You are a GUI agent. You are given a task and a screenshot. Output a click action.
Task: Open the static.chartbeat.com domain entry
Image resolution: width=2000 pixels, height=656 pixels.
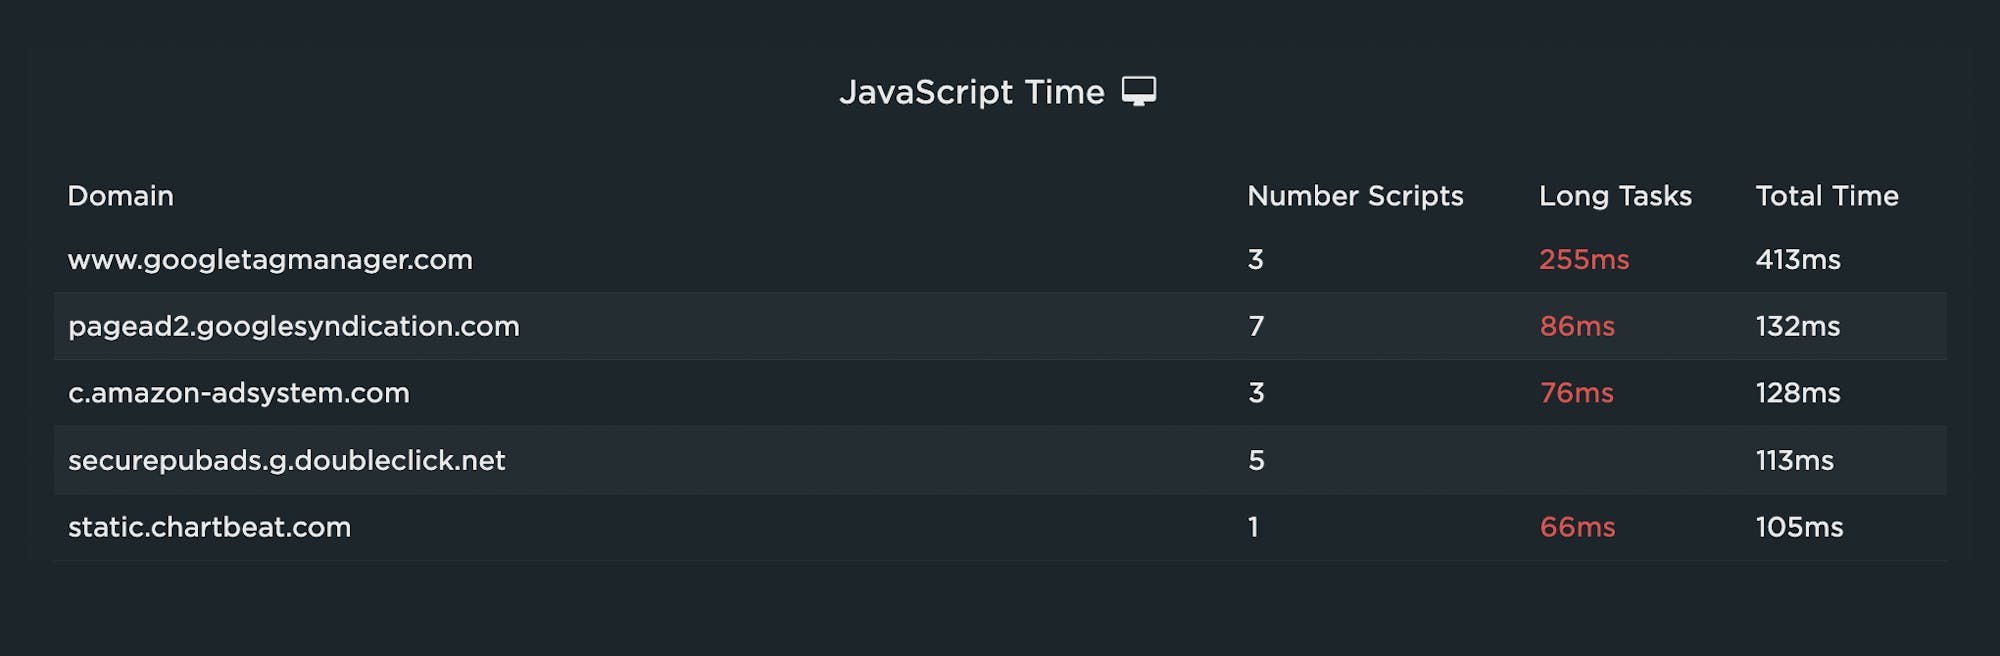pos(210,527)
